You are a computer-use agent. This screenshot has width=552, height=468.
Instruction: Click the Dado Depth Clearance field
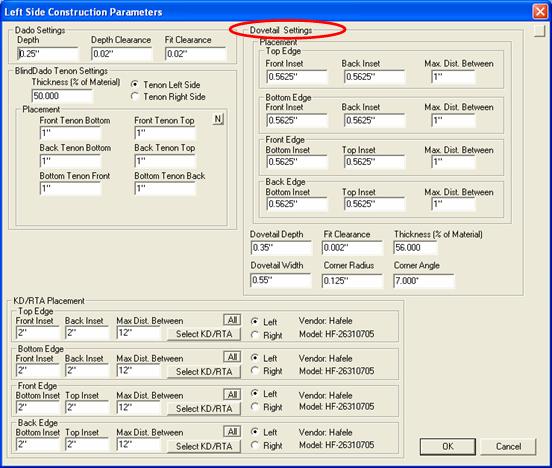coord(122,54)
